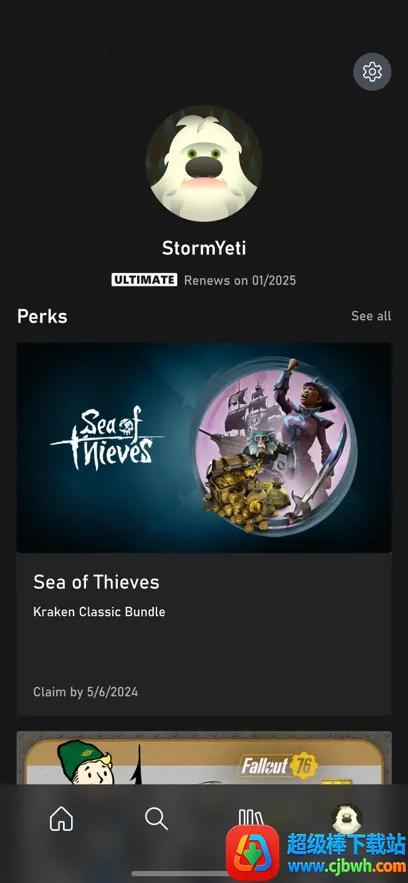Tap the Vault Boy character image

pyautogui.click(x=84, y=762)
